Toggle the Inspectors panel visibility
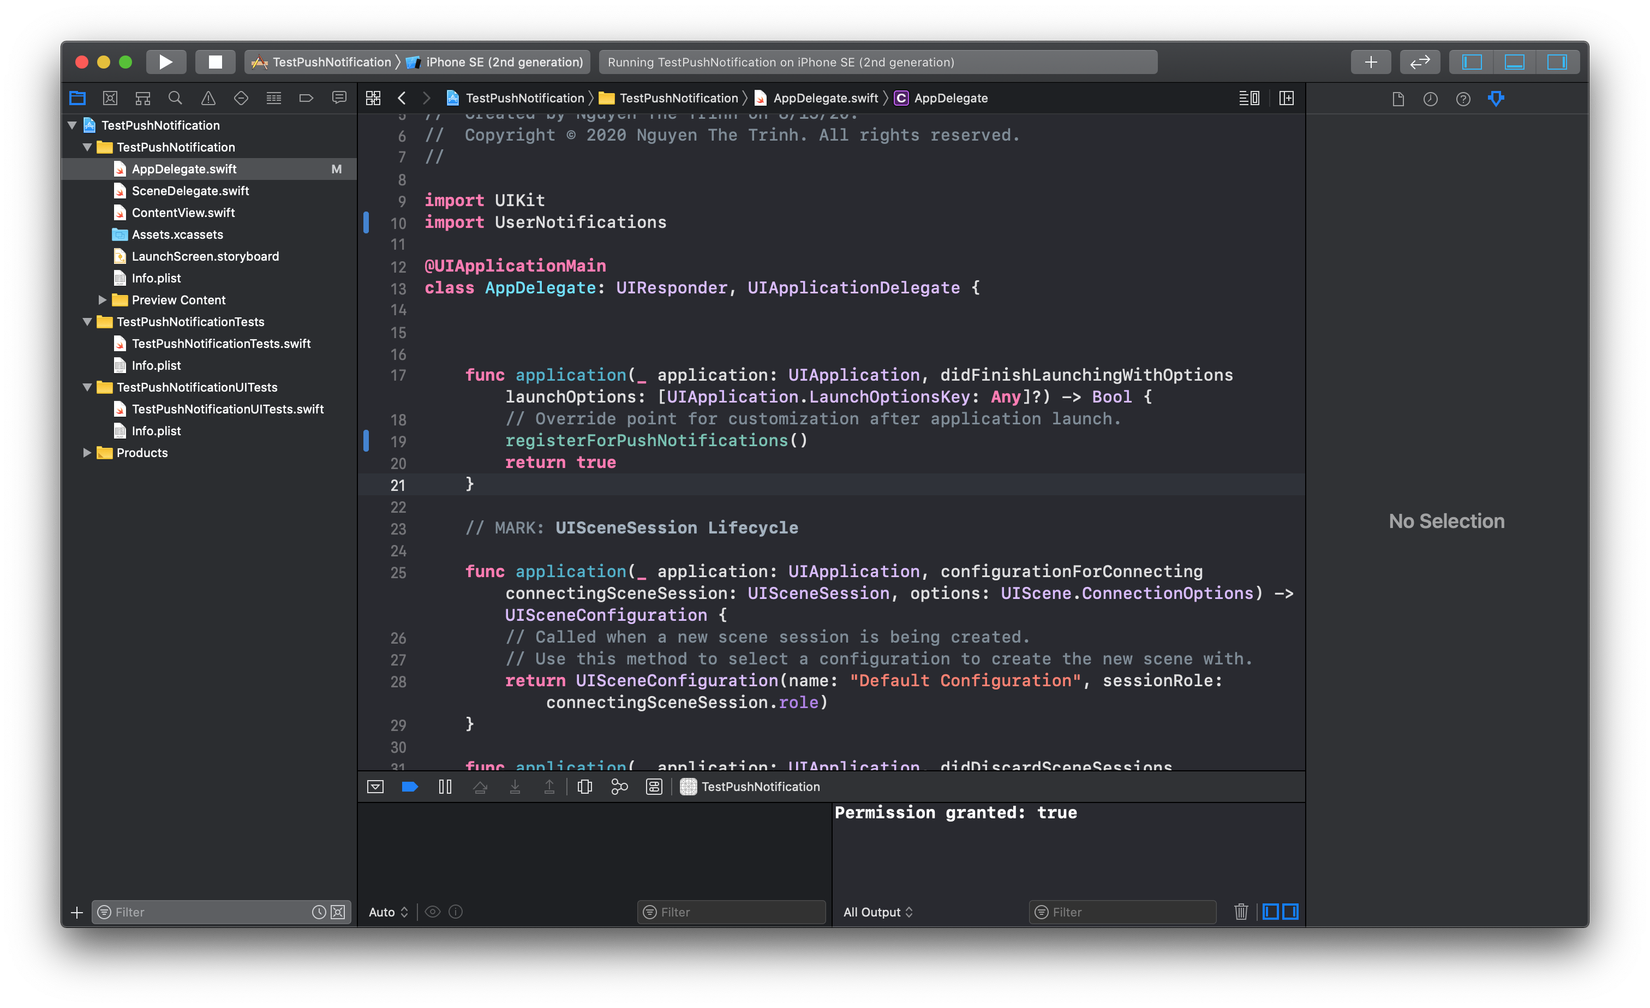Image resolution: width=1650 pixels, height=1008 pixels. [1557, 62]
